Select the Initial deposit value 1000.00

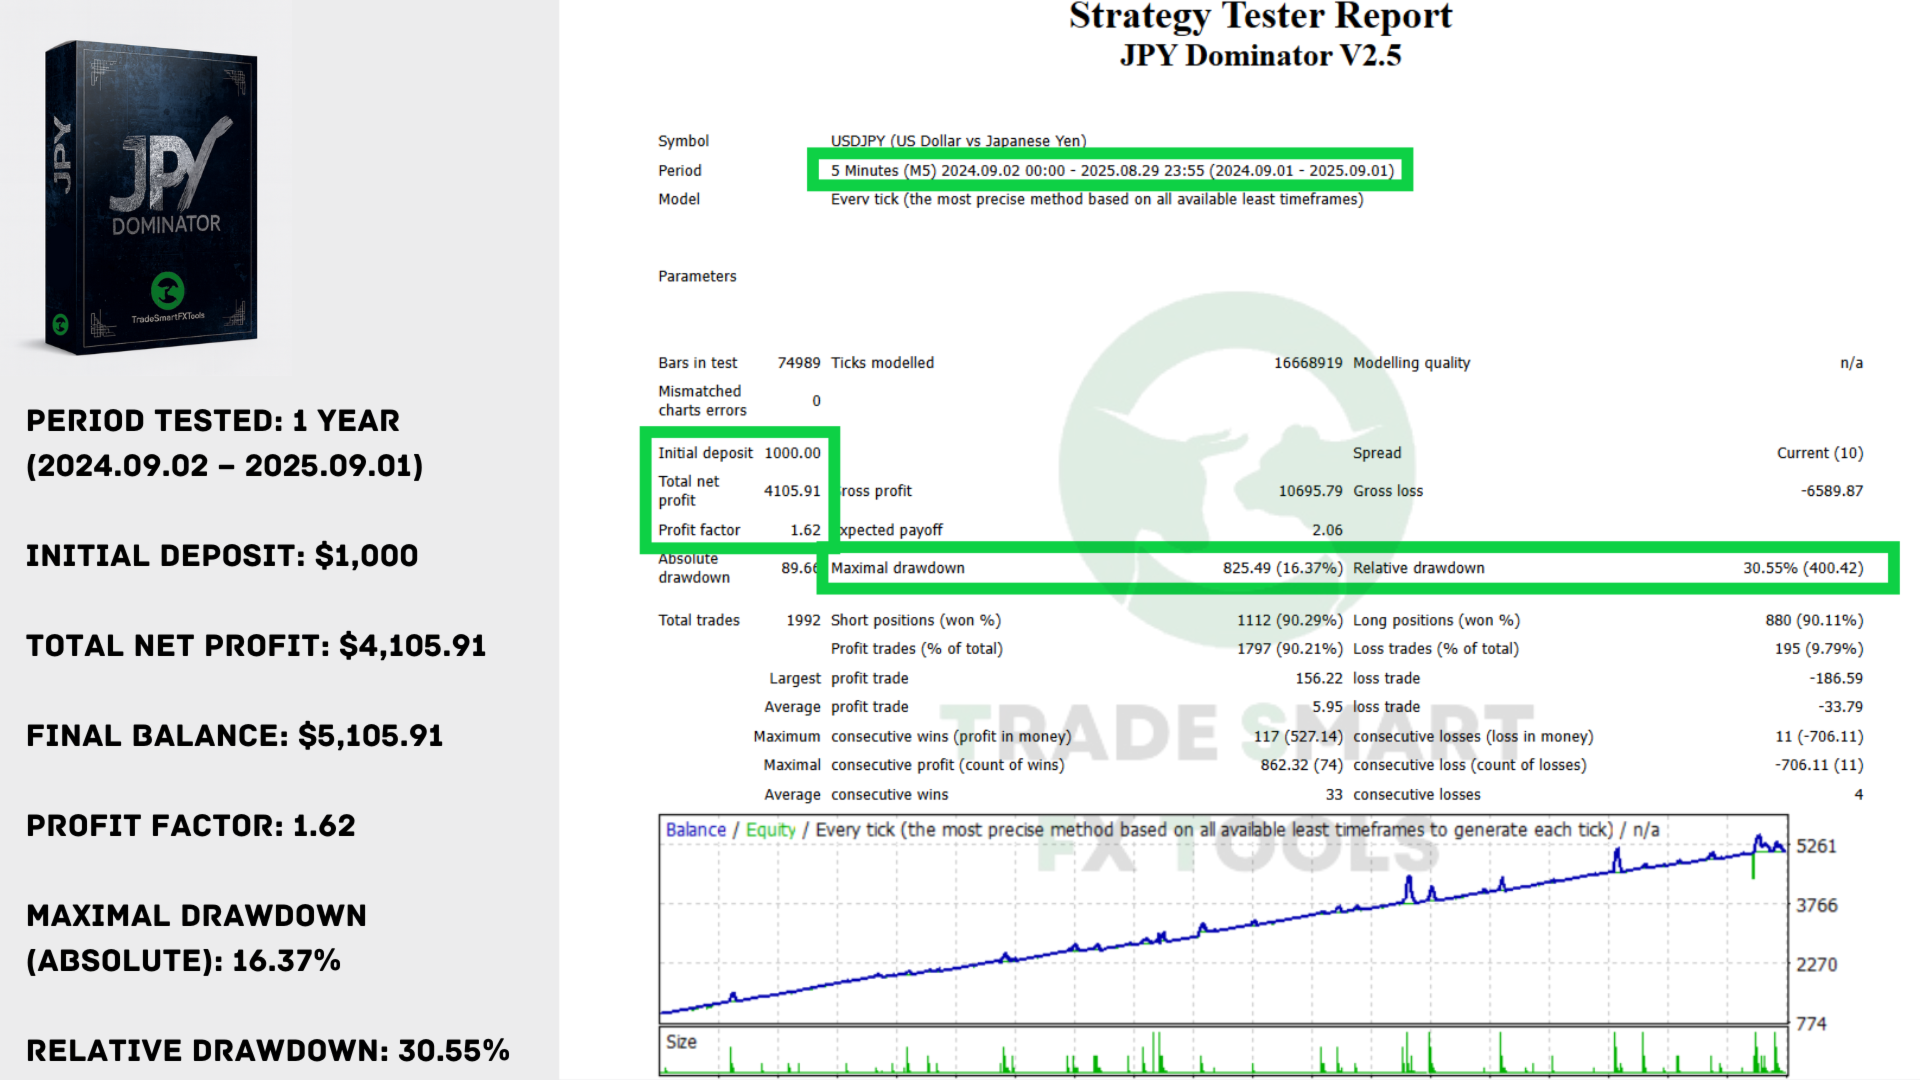tap(792, 453)
